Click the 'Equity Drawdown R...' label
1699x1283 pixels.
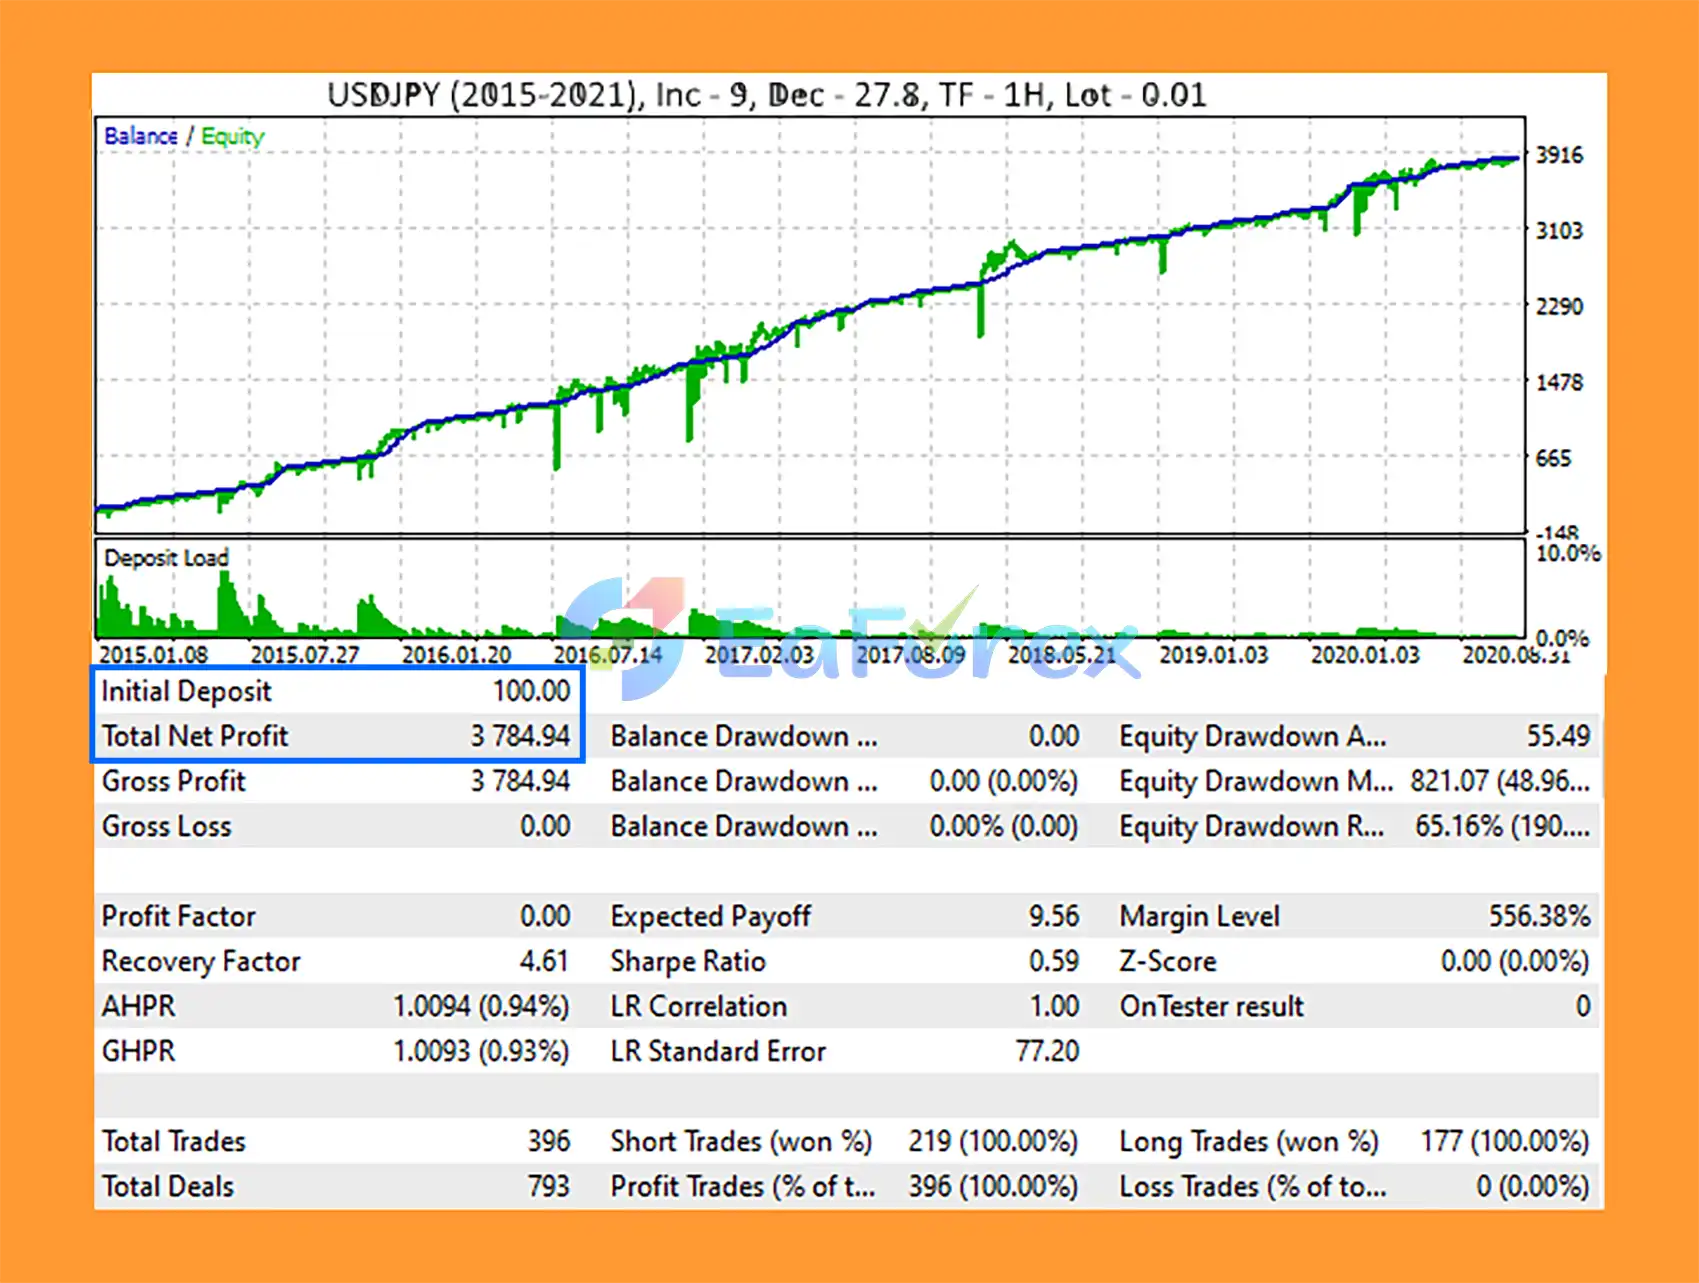tap(1252, 826)
